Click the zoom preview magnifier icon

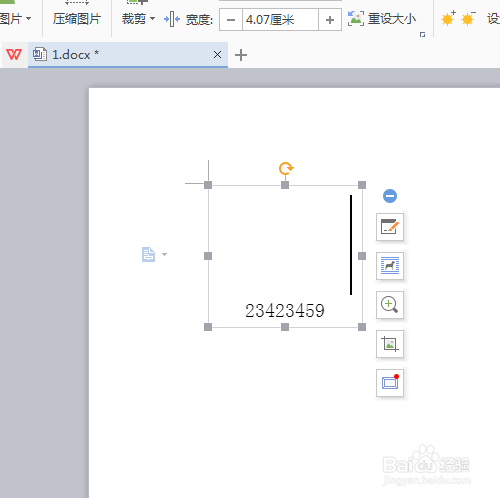(x=390, y=305)
